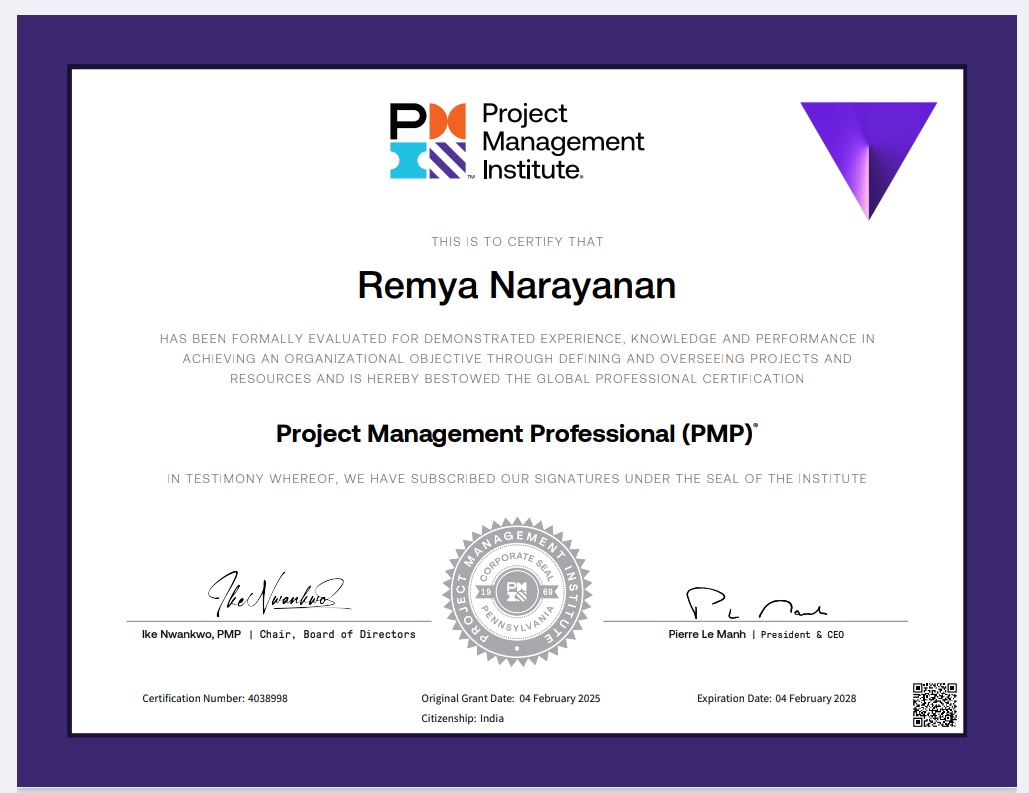The height and width of the screenshot is (793, 1029).
Task: Click the line starting "ACHIEVING AN ORGANIZATIONAL OBJECTIVE"
Action: 517,358
